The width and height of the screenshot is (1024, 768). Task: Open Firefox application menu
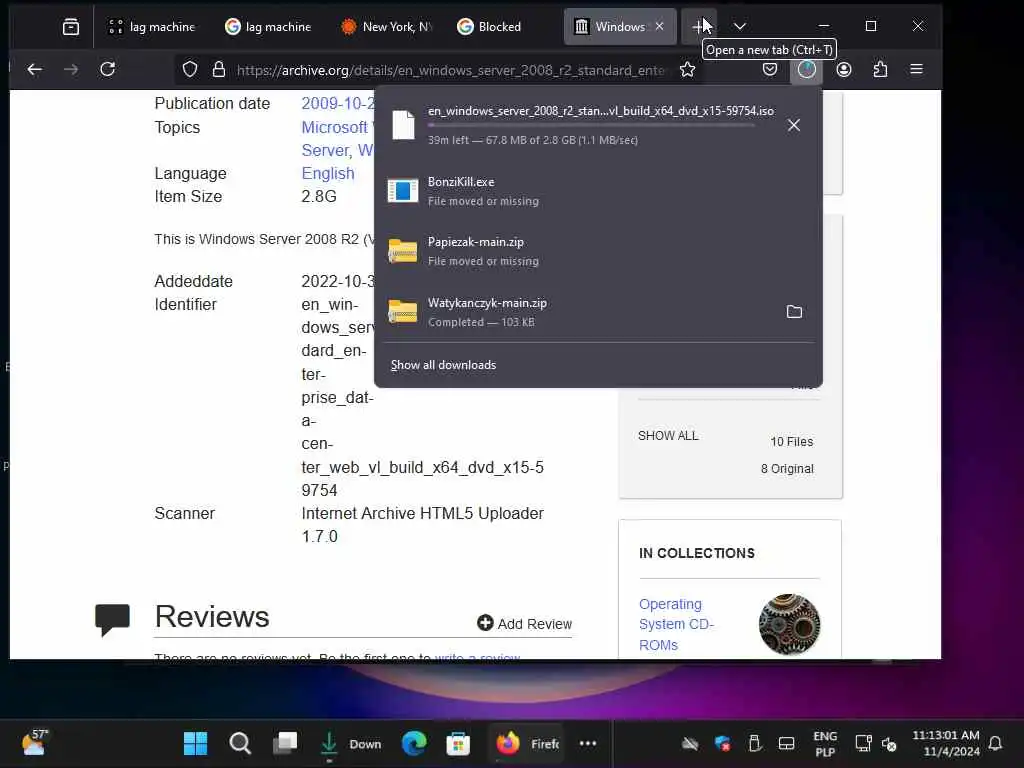[x=917, y=69]
